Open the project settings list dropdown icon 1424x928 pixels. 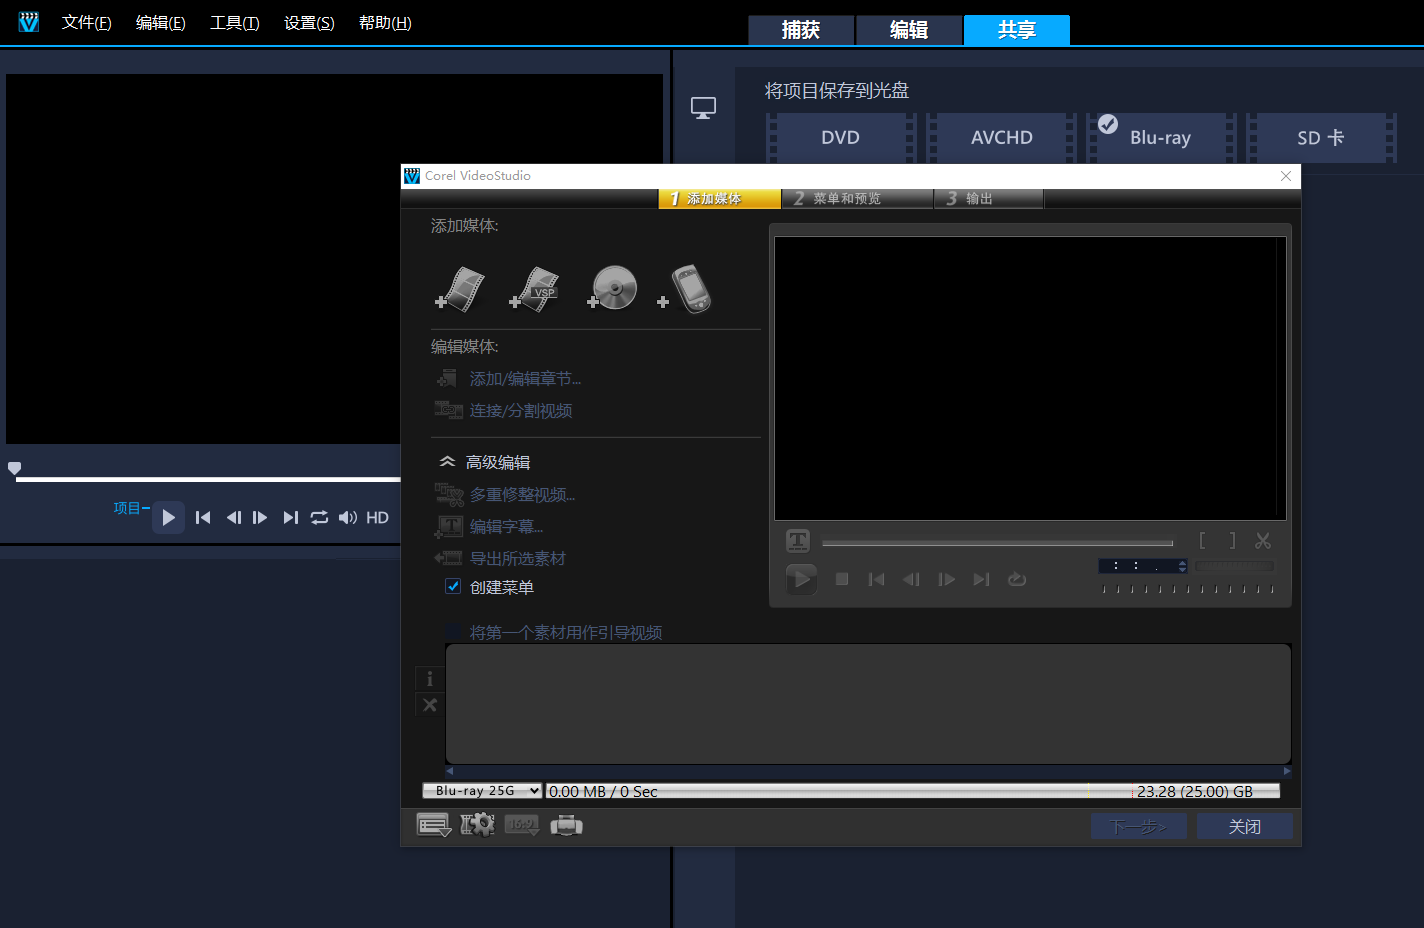[x=433, y=825]
